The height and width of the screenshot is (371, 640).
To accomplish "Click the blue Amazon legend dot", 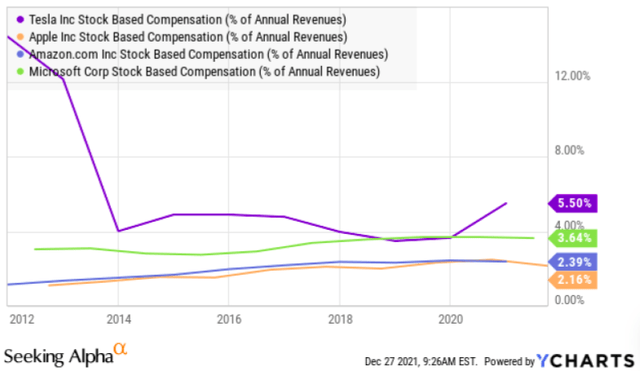I will coord(20,54).
